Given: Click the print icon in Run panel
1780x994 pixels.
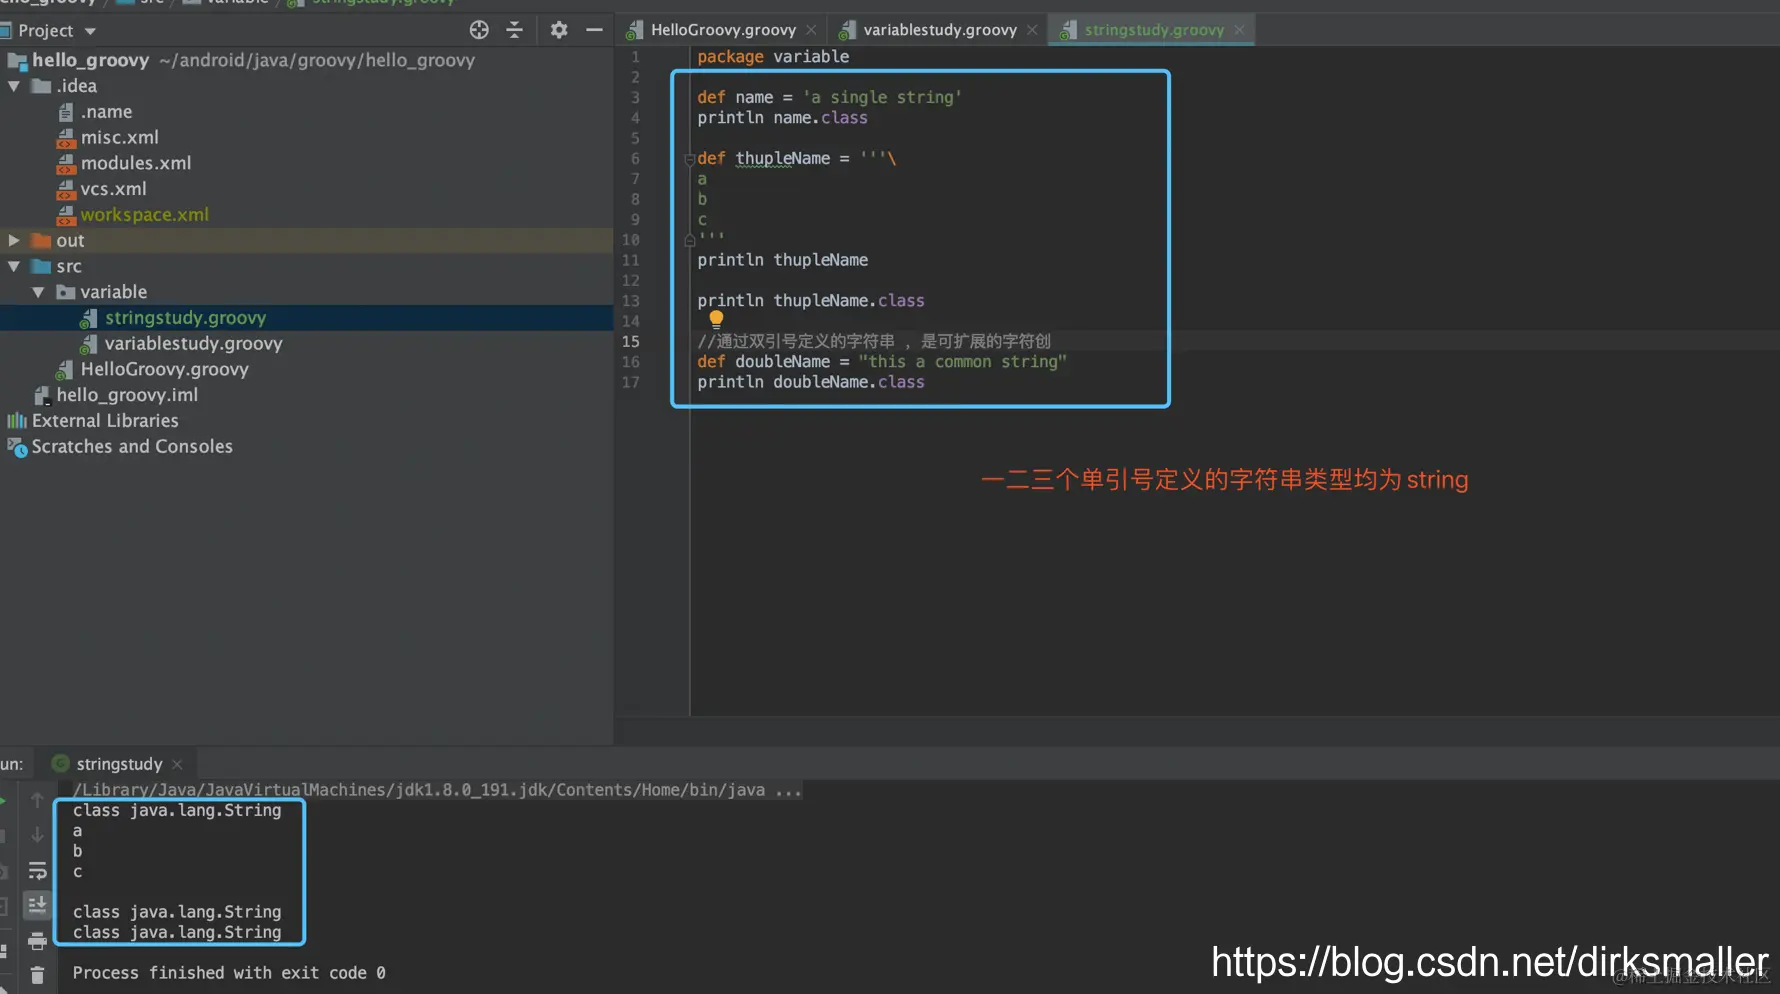Looking at the screenshot, I should (x=37, y=941).
